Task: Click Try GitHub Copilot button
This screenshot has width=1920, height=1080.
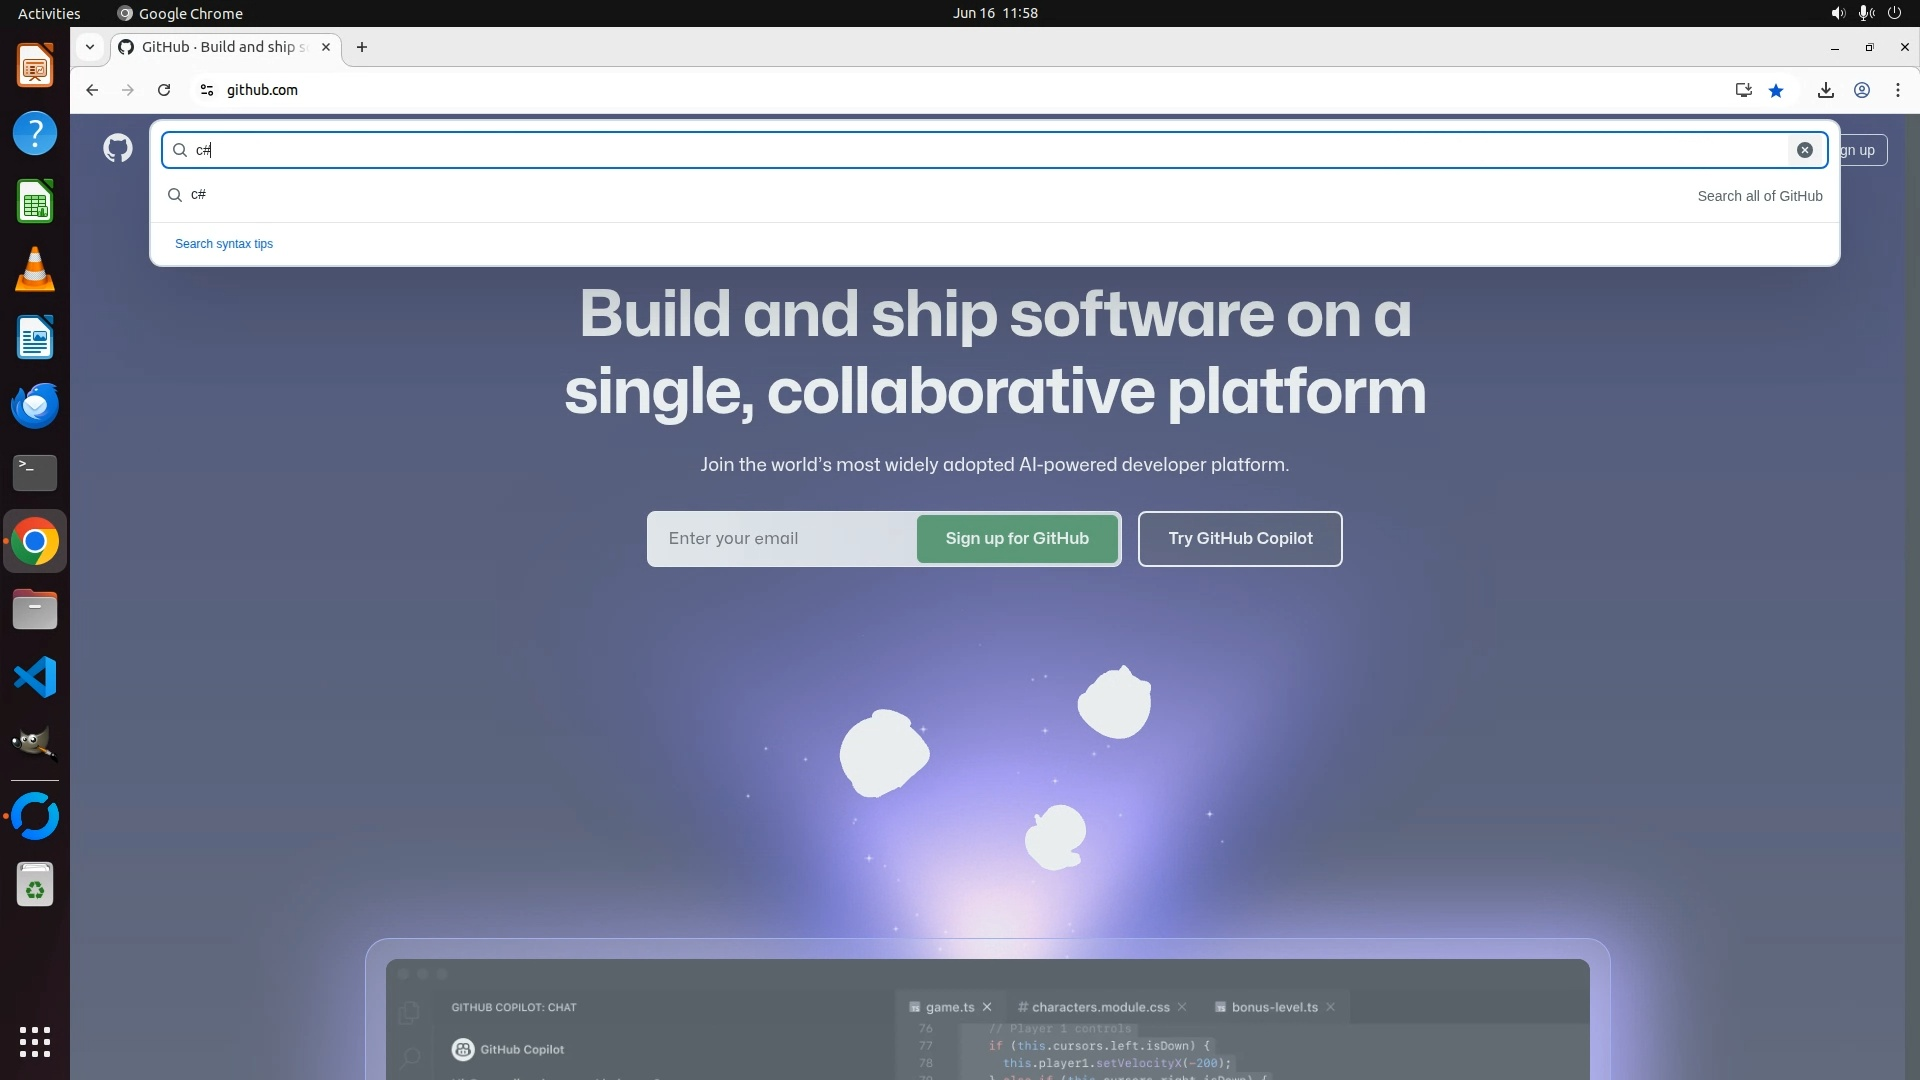Action: click(x=1239, y=539)
